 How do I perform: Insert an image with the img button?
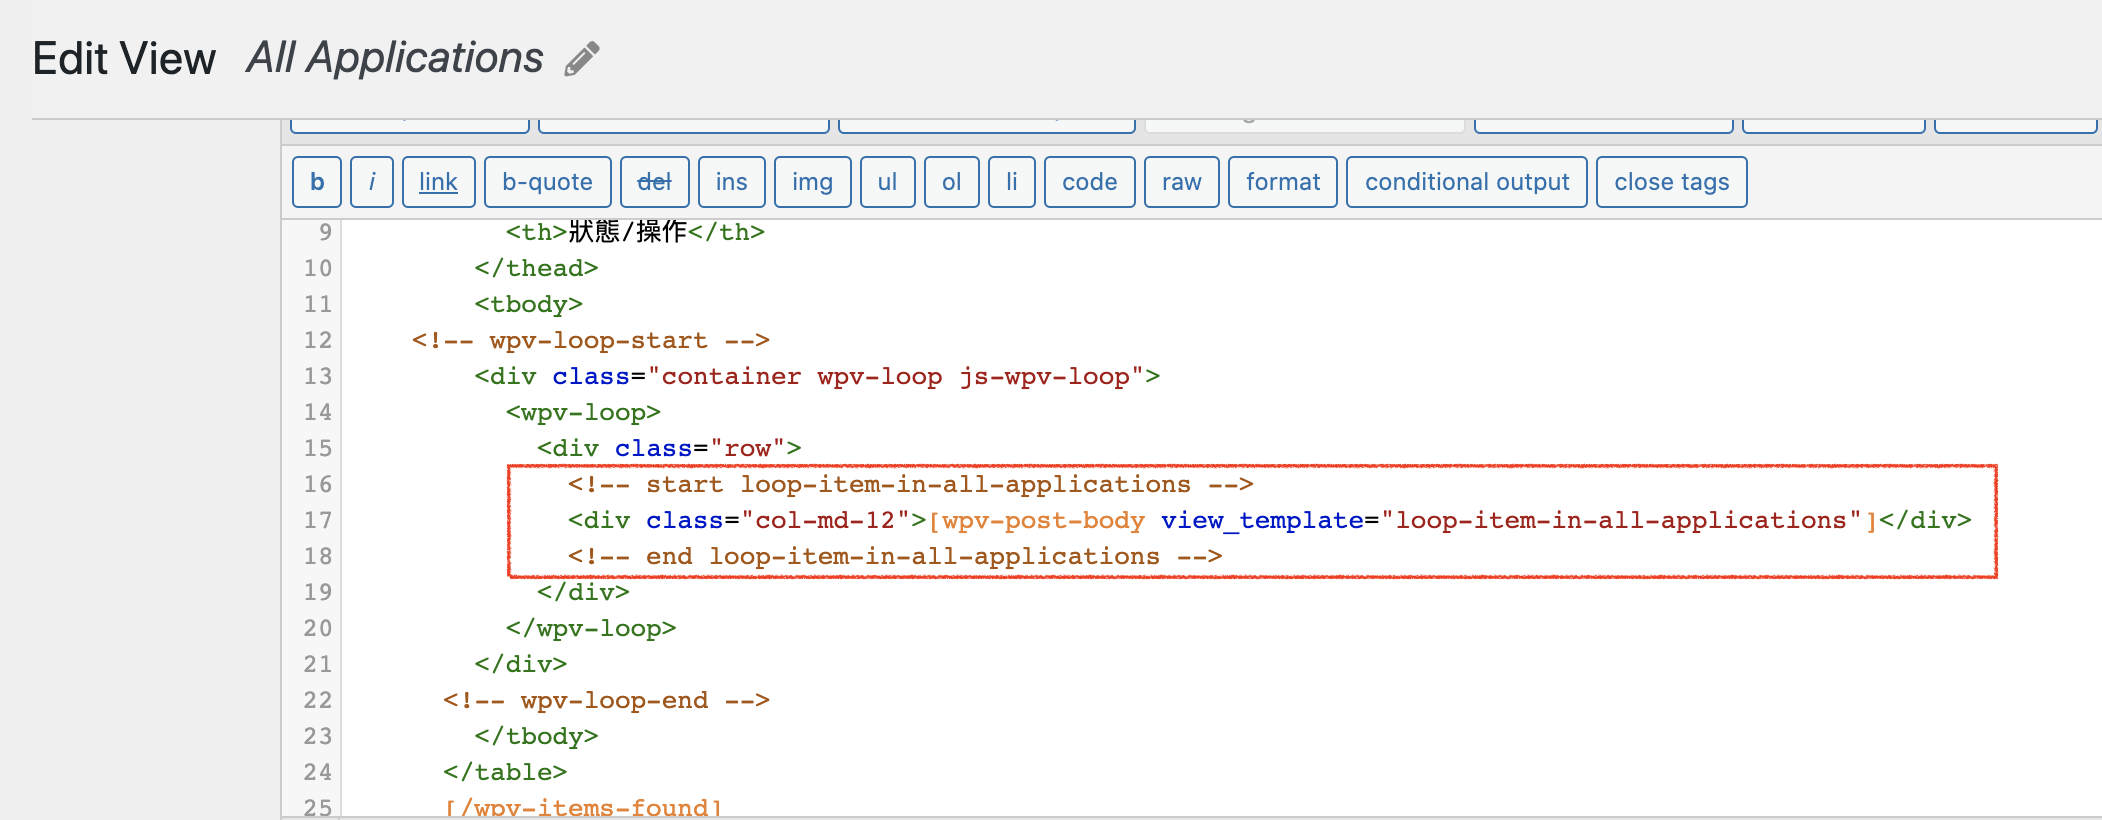coord(812,182)
